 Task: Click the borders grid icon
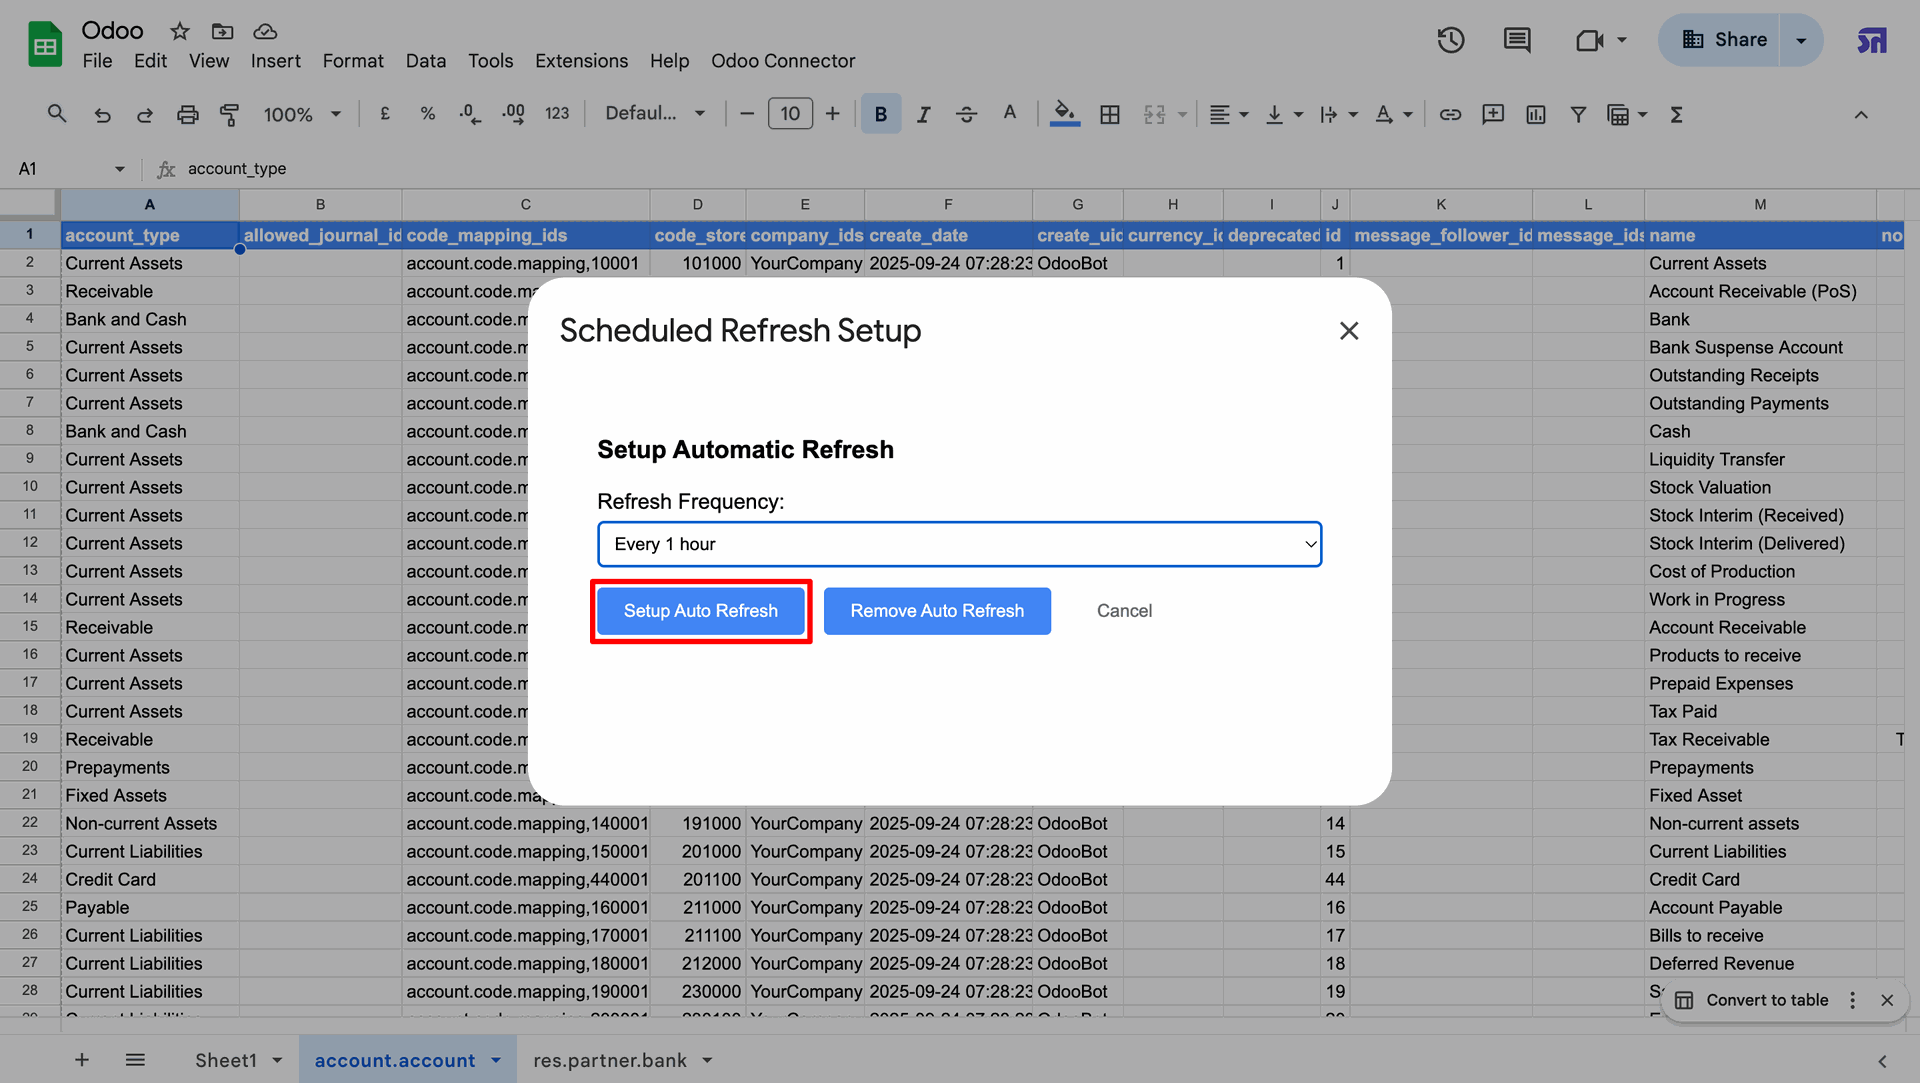(1109, 114)
